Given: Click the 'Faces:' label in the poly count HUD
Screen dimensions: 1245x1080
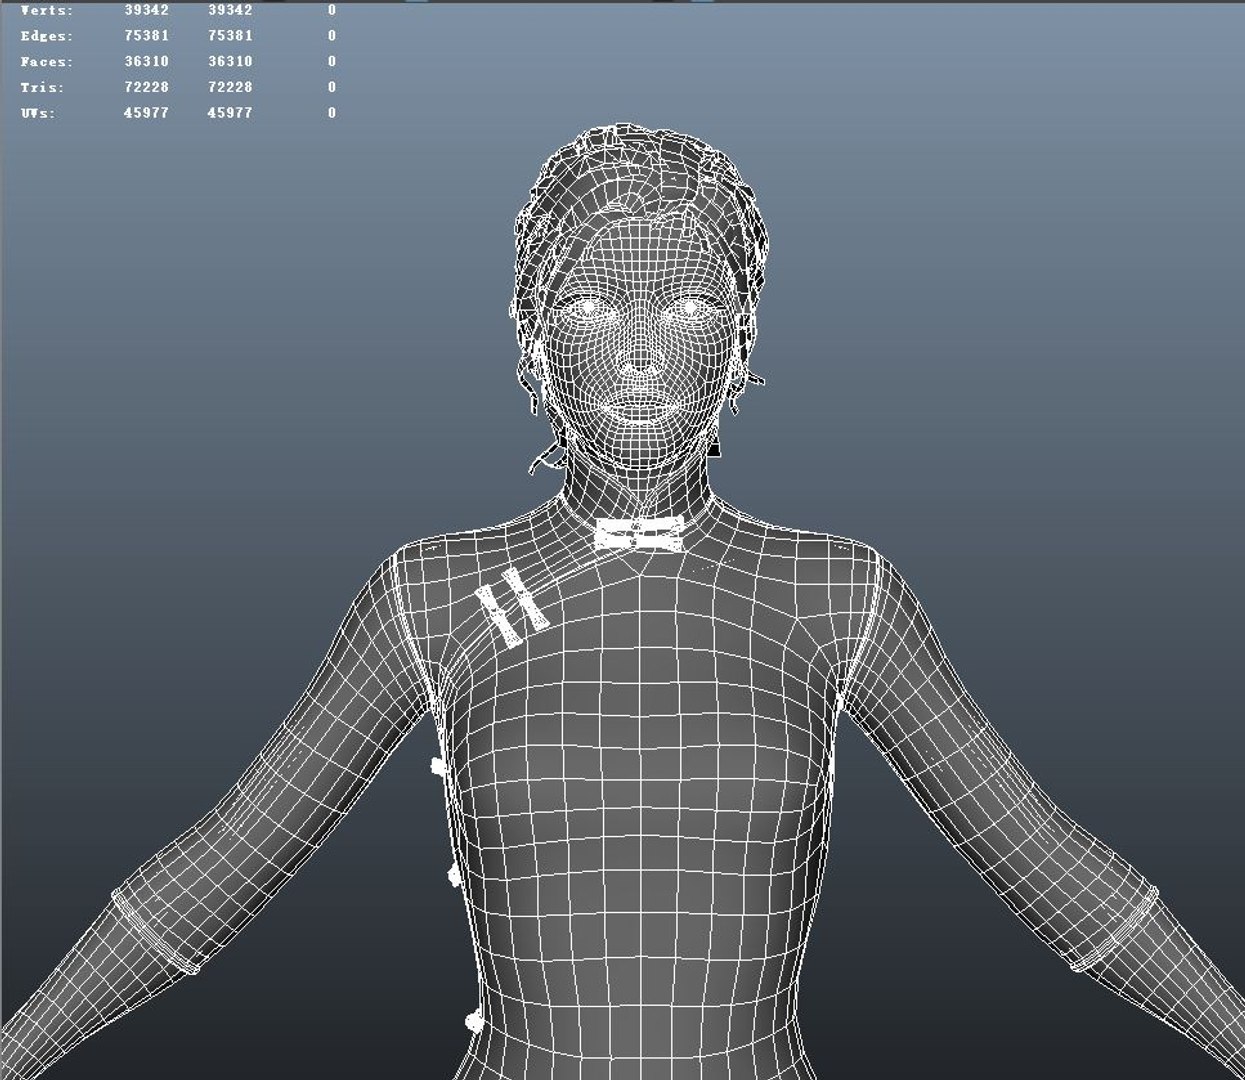Looking at the screenshot, I should click(47, 62).
